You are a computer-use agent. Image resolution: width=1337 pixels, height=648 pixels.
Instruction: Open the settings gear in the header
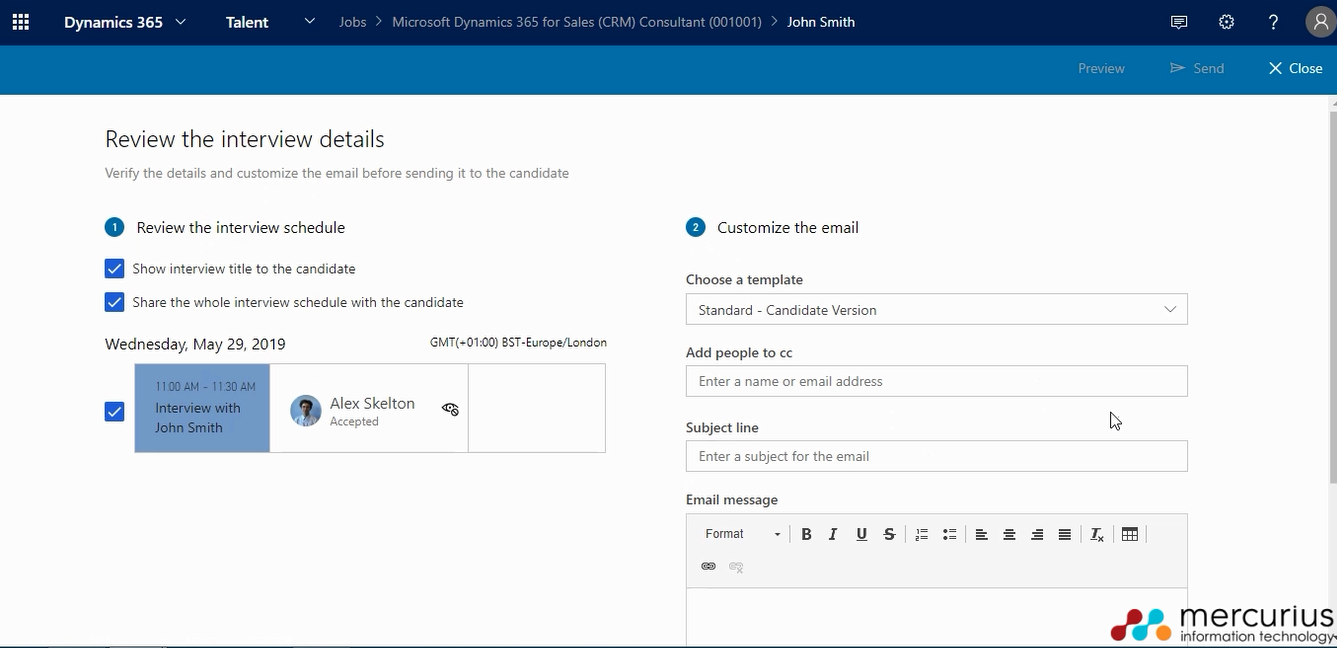1226,22
